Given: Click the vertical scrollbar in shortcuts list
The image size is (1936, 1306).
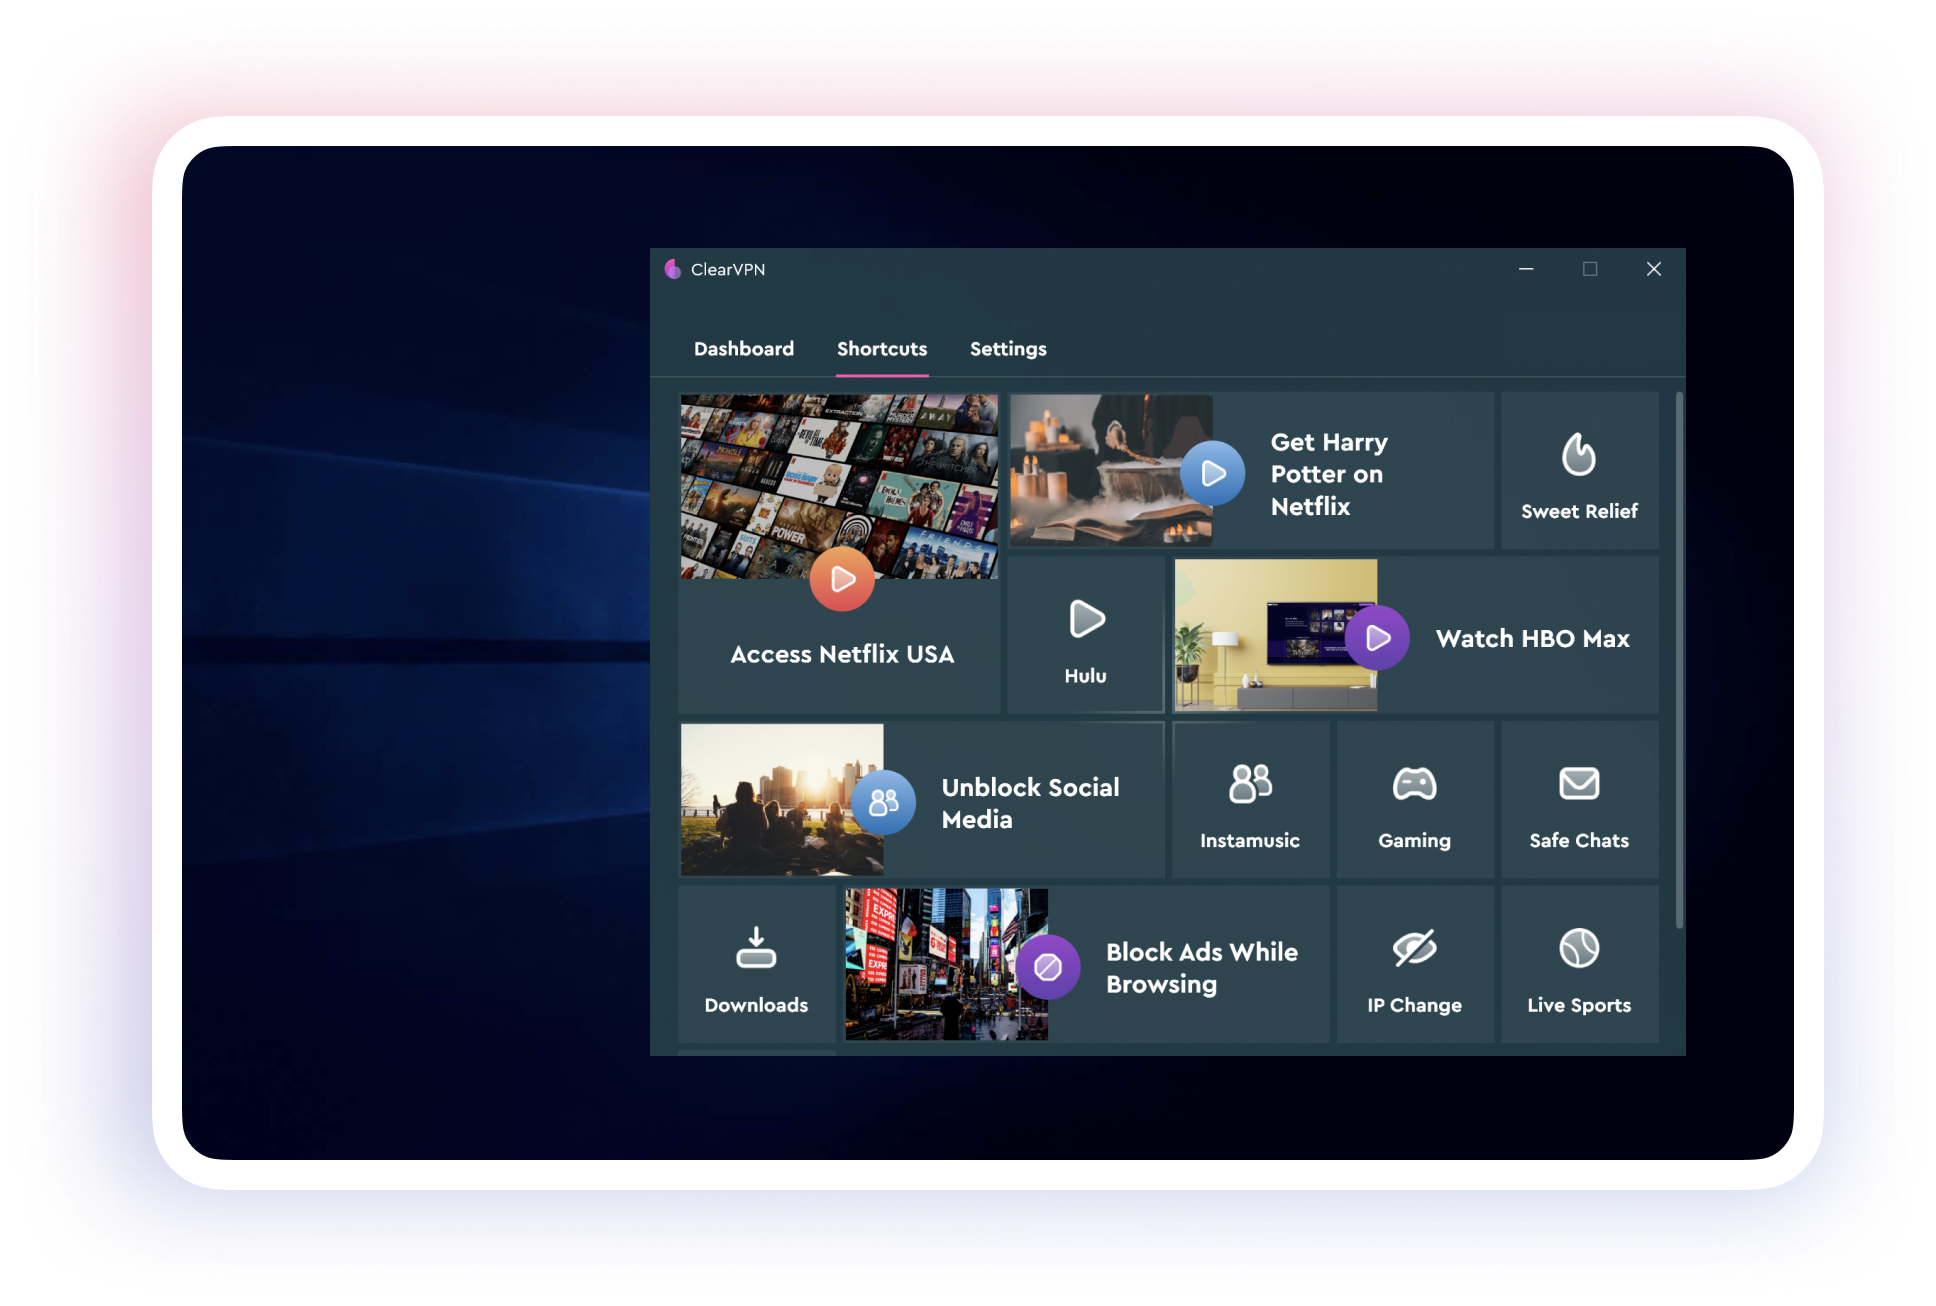Looking at the screenshot, I should pos(1679,660).
